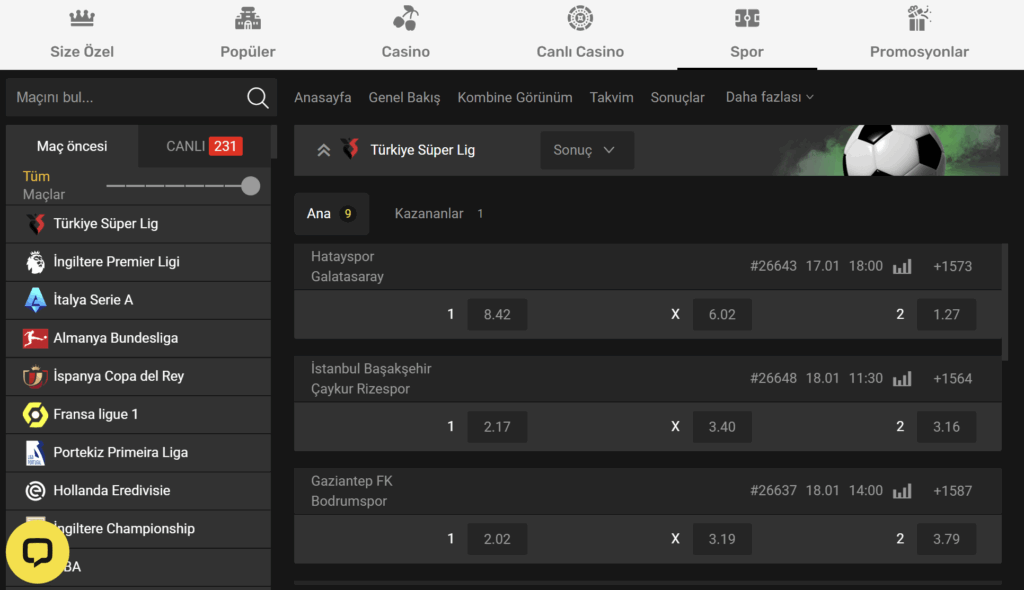Click the İngiltere Premier Ligi lion logo

[35, 262]
